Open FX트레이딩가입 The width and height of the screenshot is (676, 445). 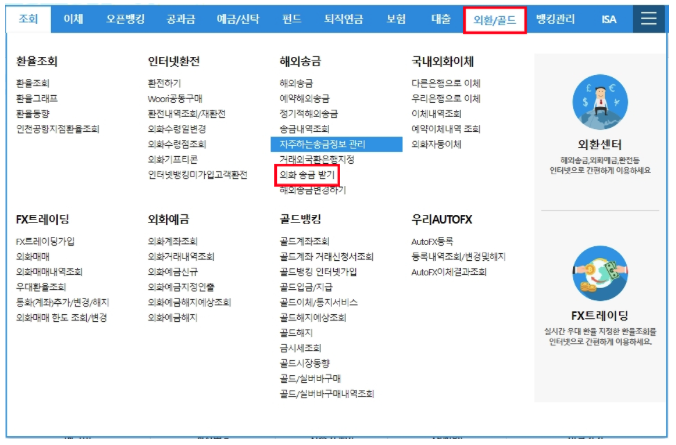[x=45, y=241]
